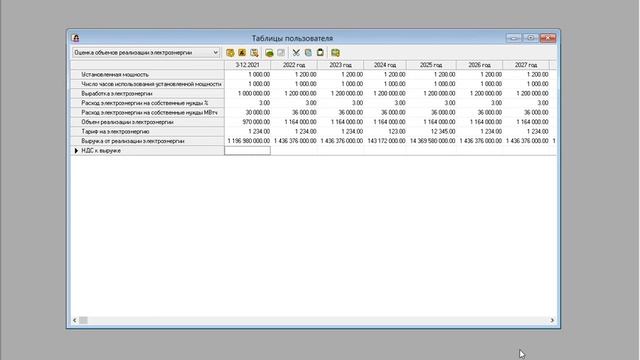Select the Выручка от реализации электроэнергии row header

click(147, 141)
